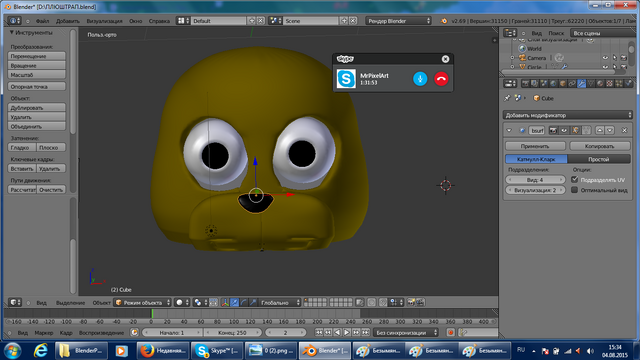Image resolution: width=640 pixels, height=360 pixels.
Task: Hide the Camera object via eye icon
Action: [605, 58]
